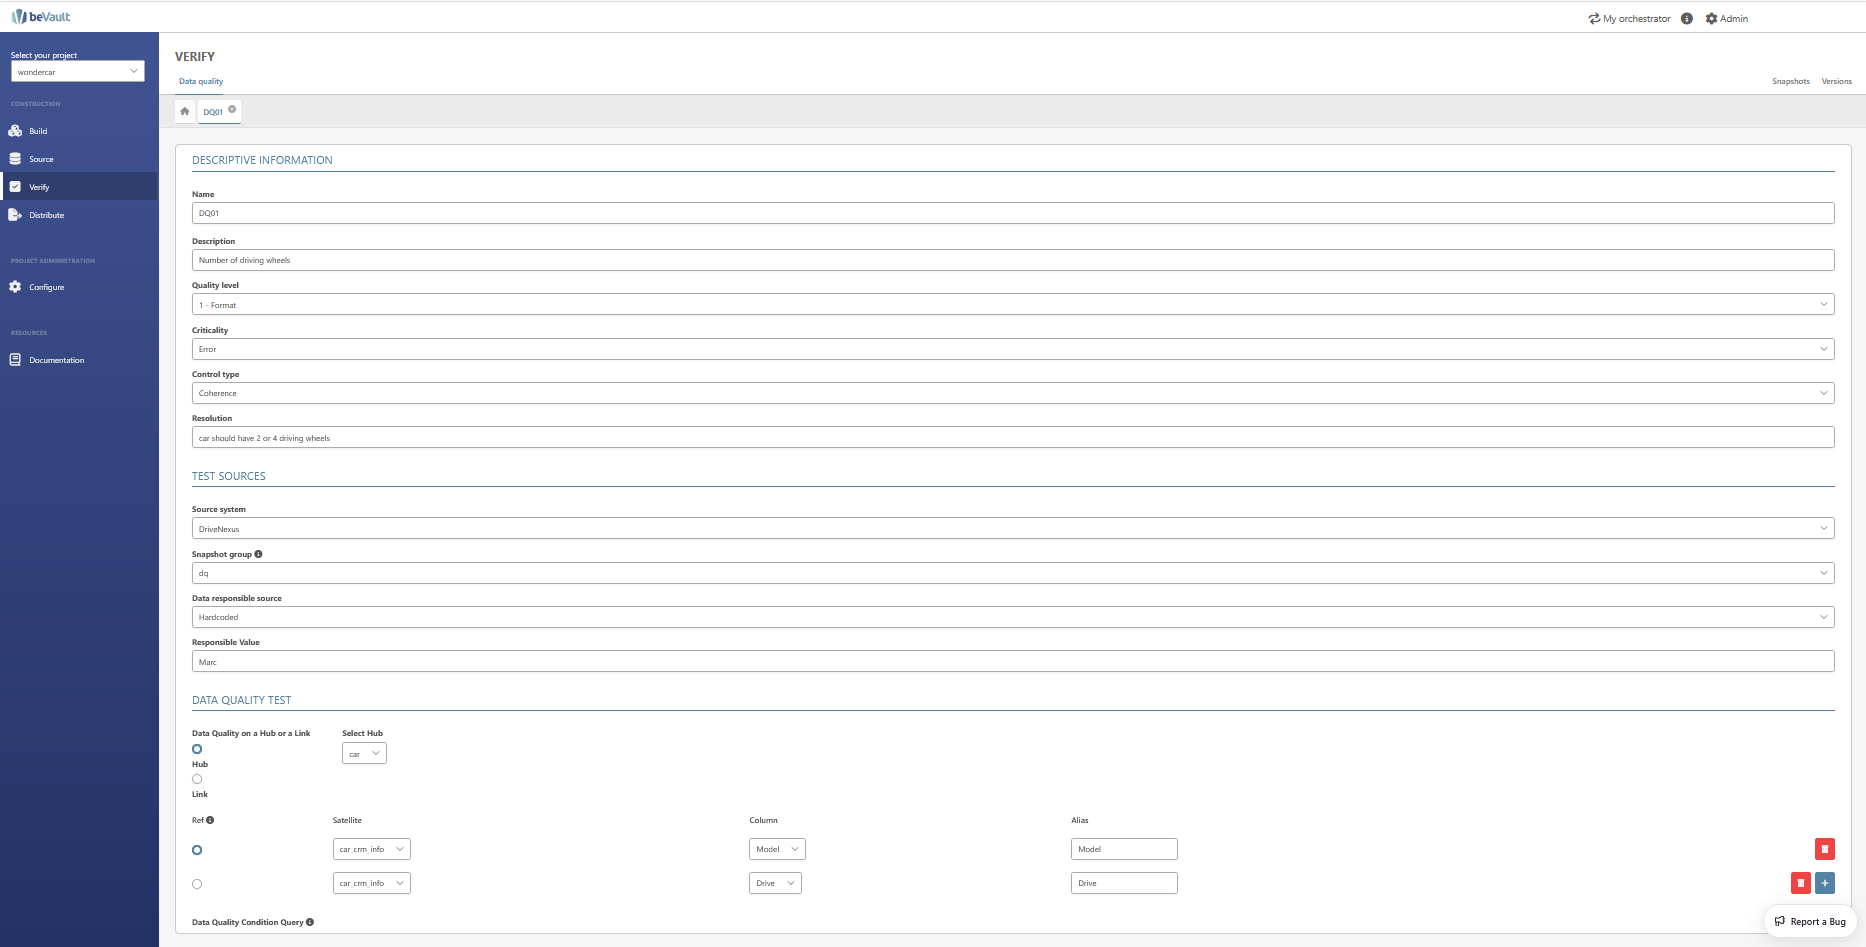Viewport: 1866px width, 947px height.
Task: Add a new satellite column row
Action: click(1824, 883)
